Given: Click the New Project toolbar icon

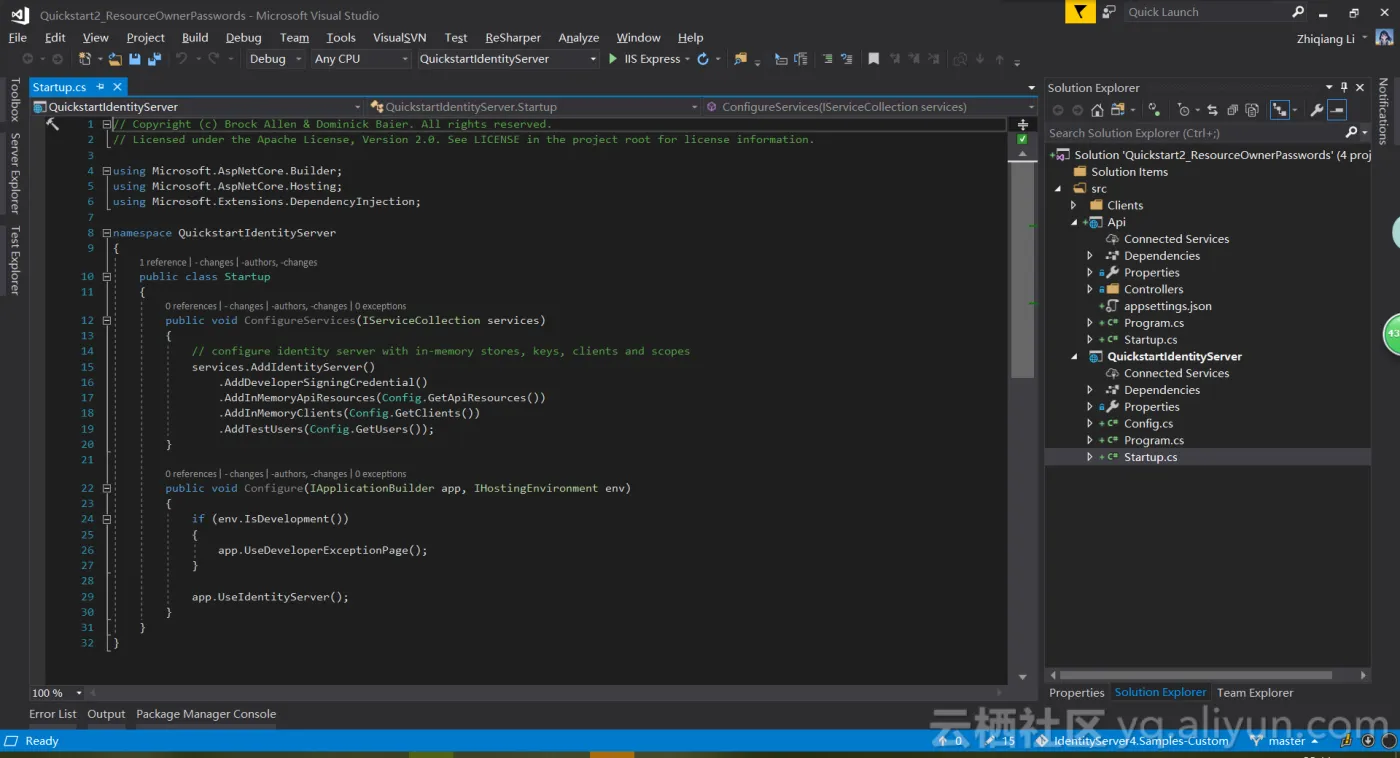Looking at the screenshot, I should point(85,59).
